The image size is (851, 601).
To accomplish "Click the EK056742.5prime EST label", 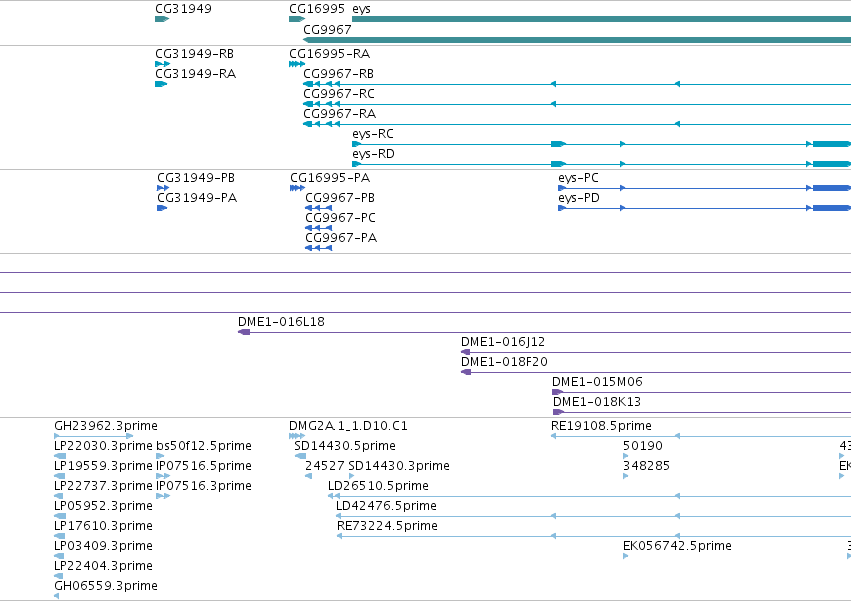I will tap(677, 547).
